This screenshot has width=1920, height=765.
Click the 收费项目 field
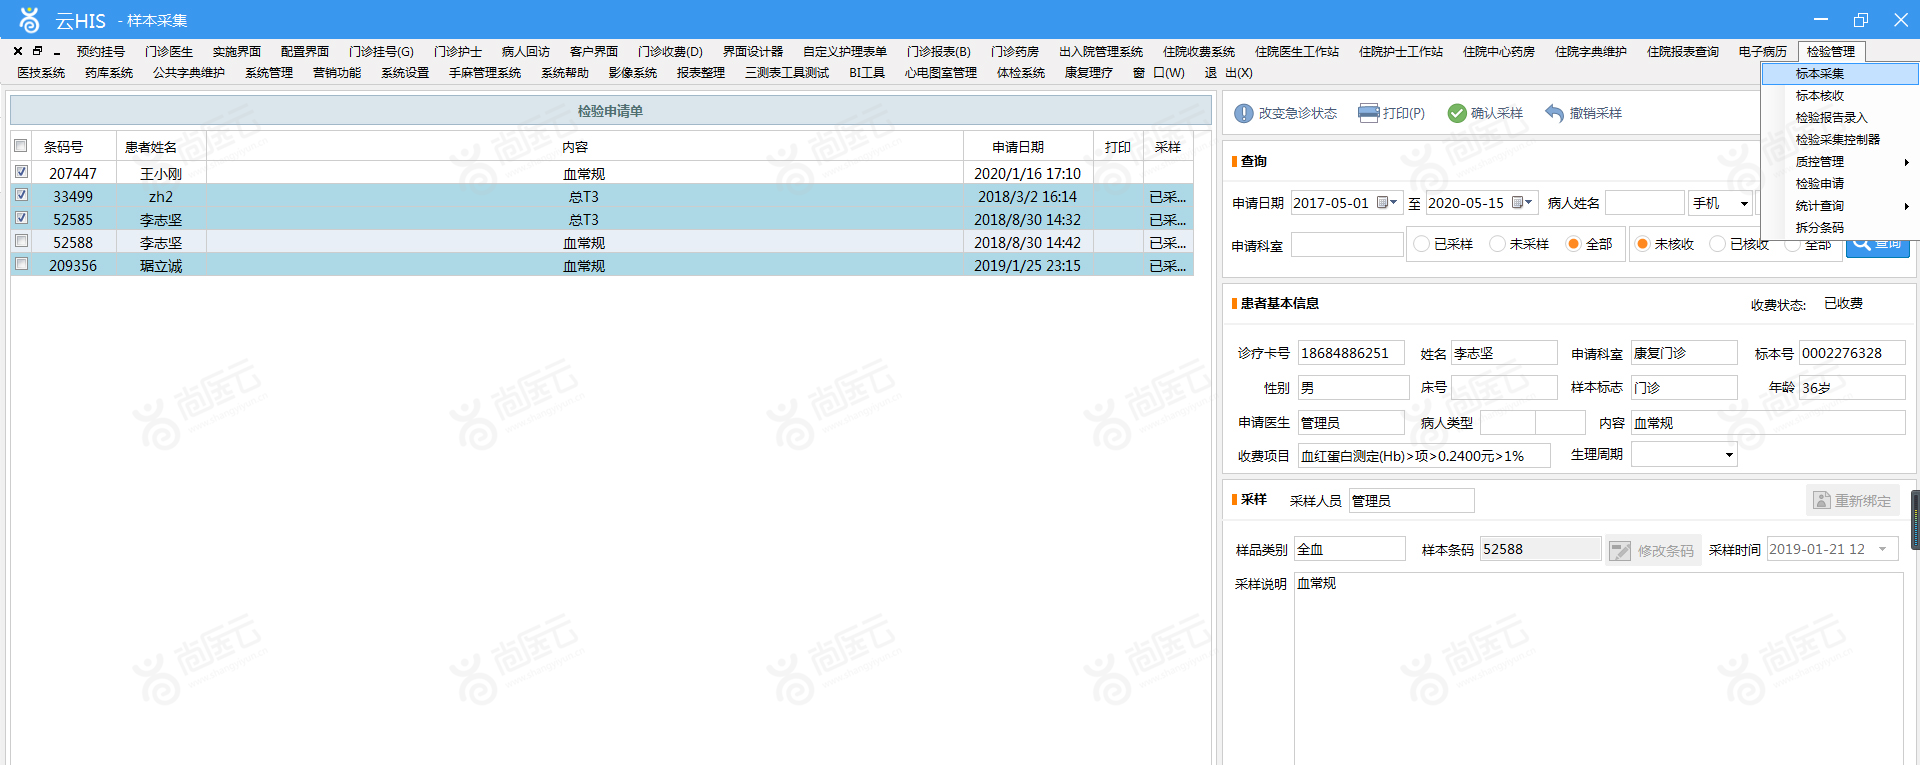click(1424, 456)
